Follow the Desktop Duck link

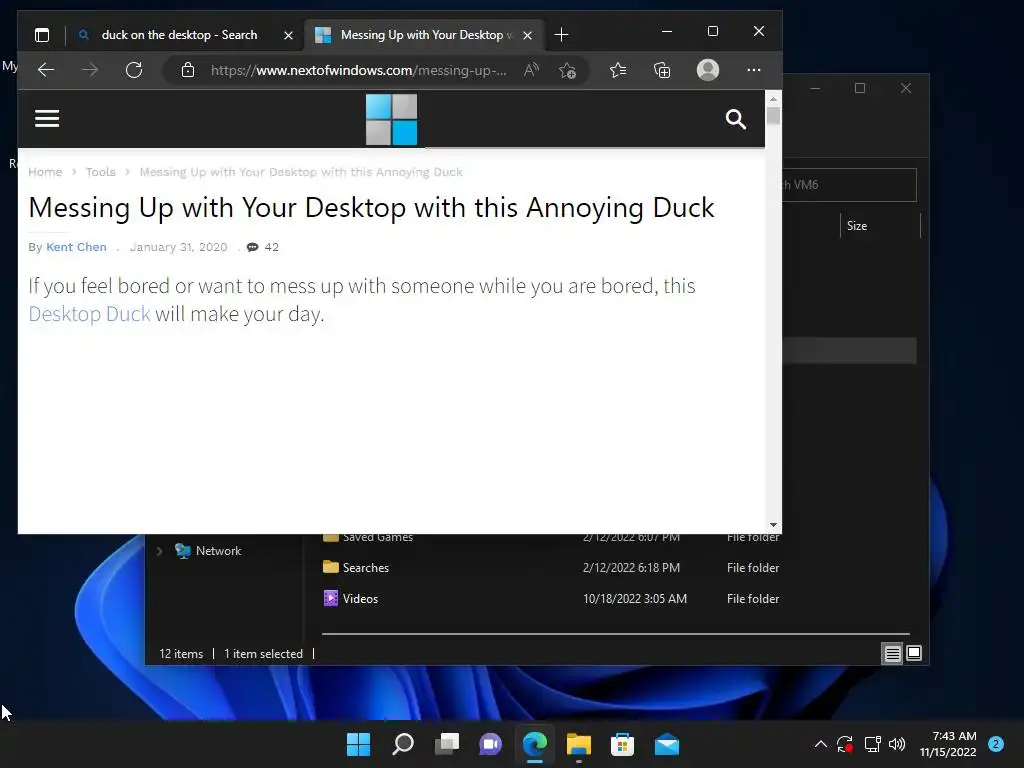(89, 313)
